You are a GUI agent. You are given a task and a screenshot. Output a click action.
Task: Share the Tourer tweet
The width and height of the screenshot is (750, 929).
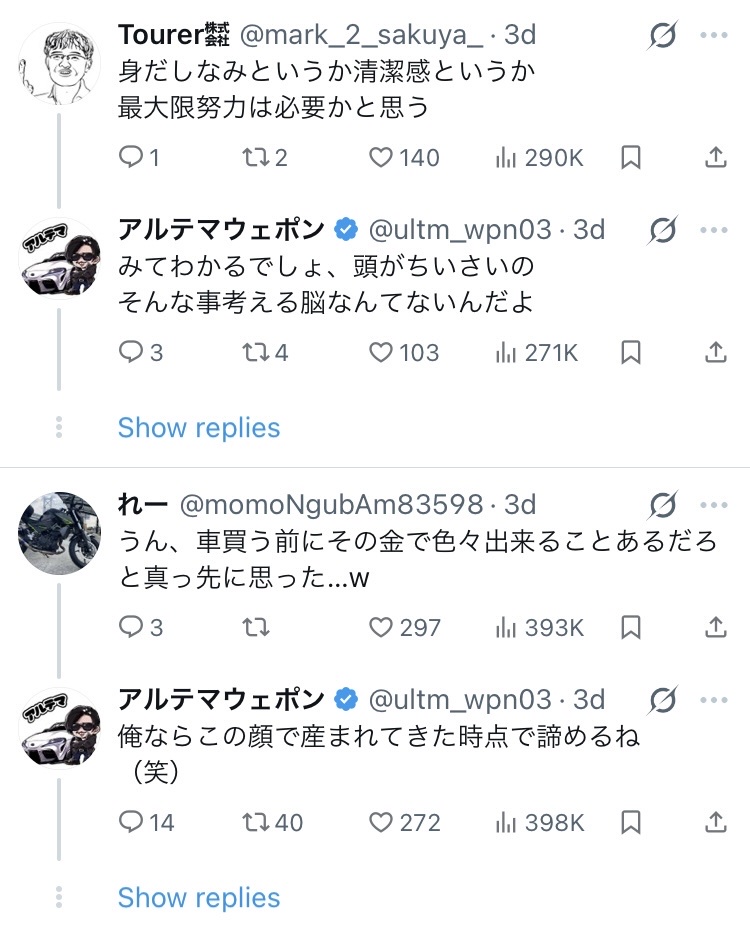tap(716, 157)
